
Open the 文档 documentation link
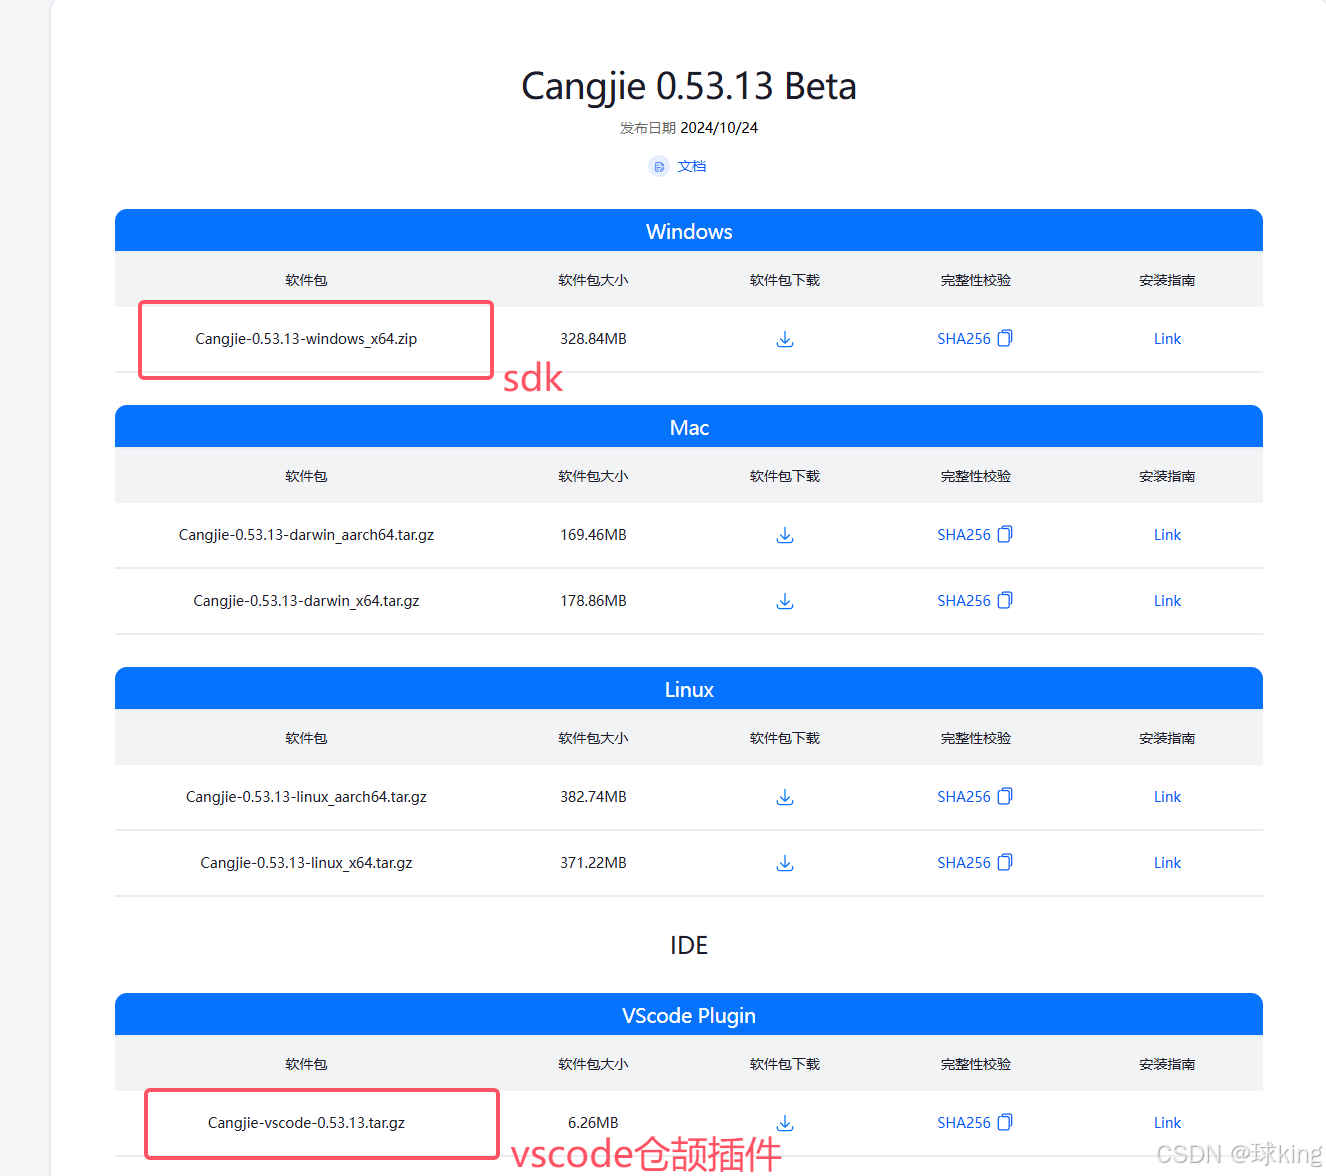[x=692, y=166]
